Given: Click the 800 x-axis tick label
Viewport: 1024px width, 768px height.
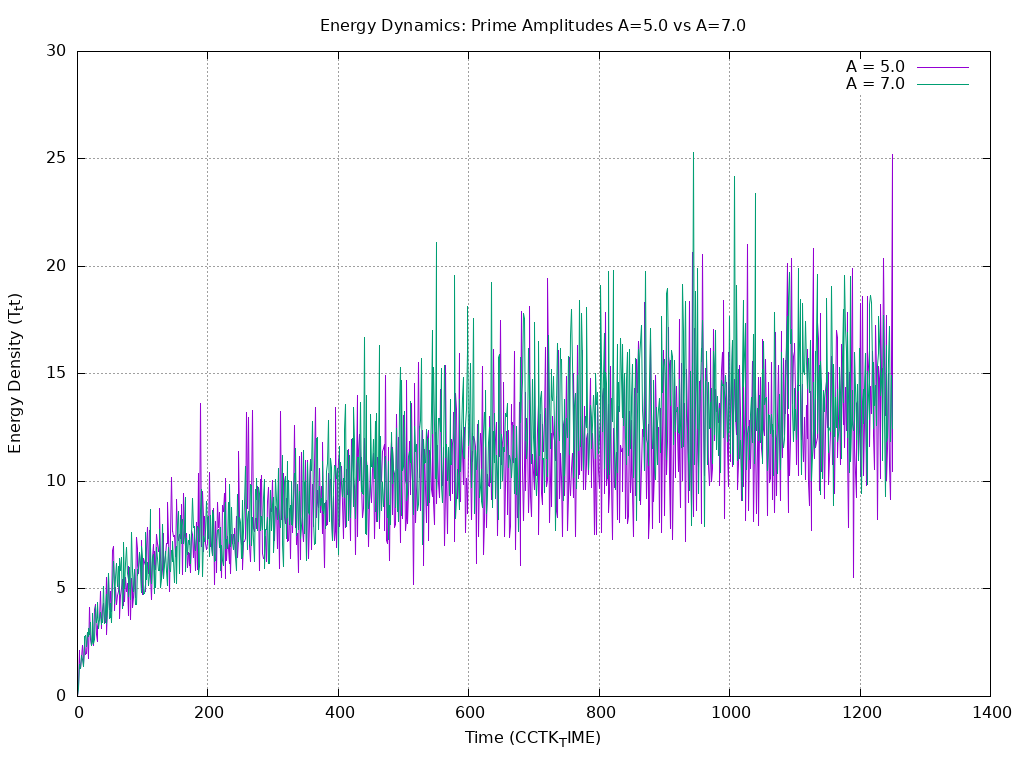Looking at the screenshot, I should (599, 713).
